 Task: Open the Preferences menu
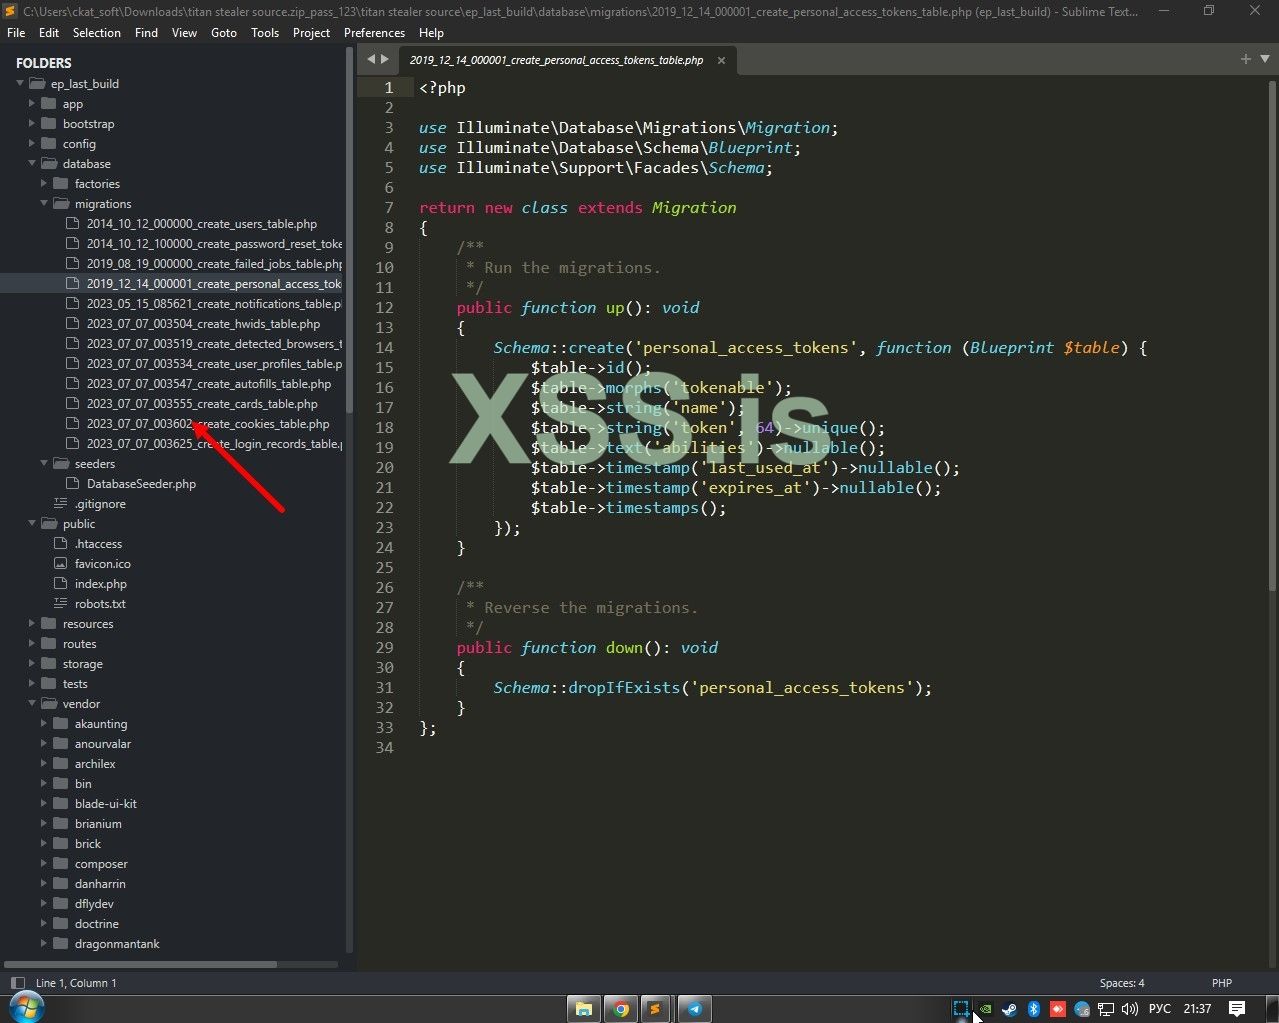[x=374, y=32]
